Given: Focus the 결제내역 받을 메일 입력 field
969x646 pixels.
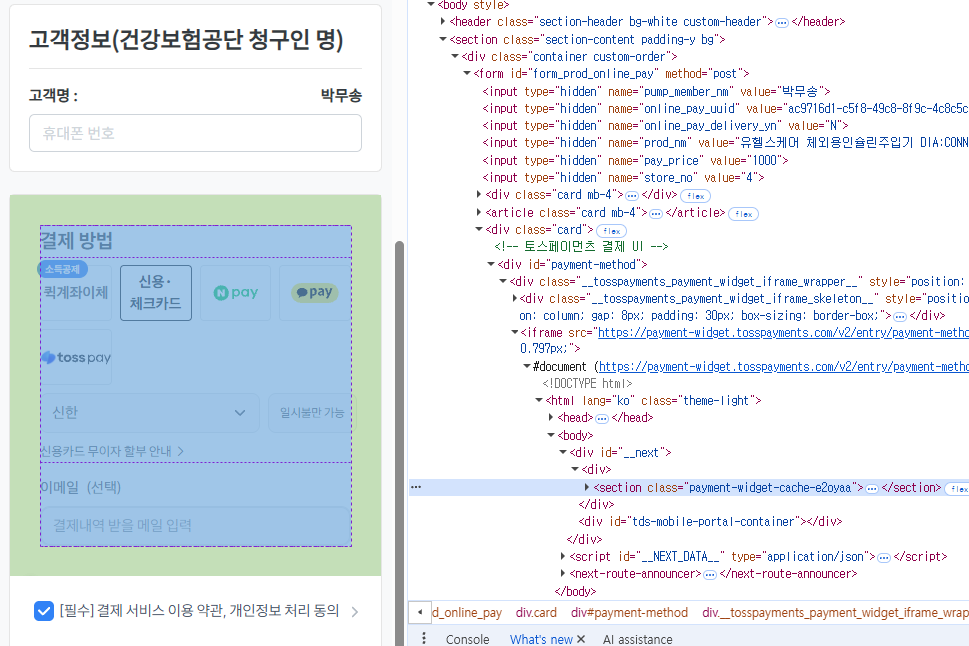Looking at the screenshot, I should [x=195, y=525].
